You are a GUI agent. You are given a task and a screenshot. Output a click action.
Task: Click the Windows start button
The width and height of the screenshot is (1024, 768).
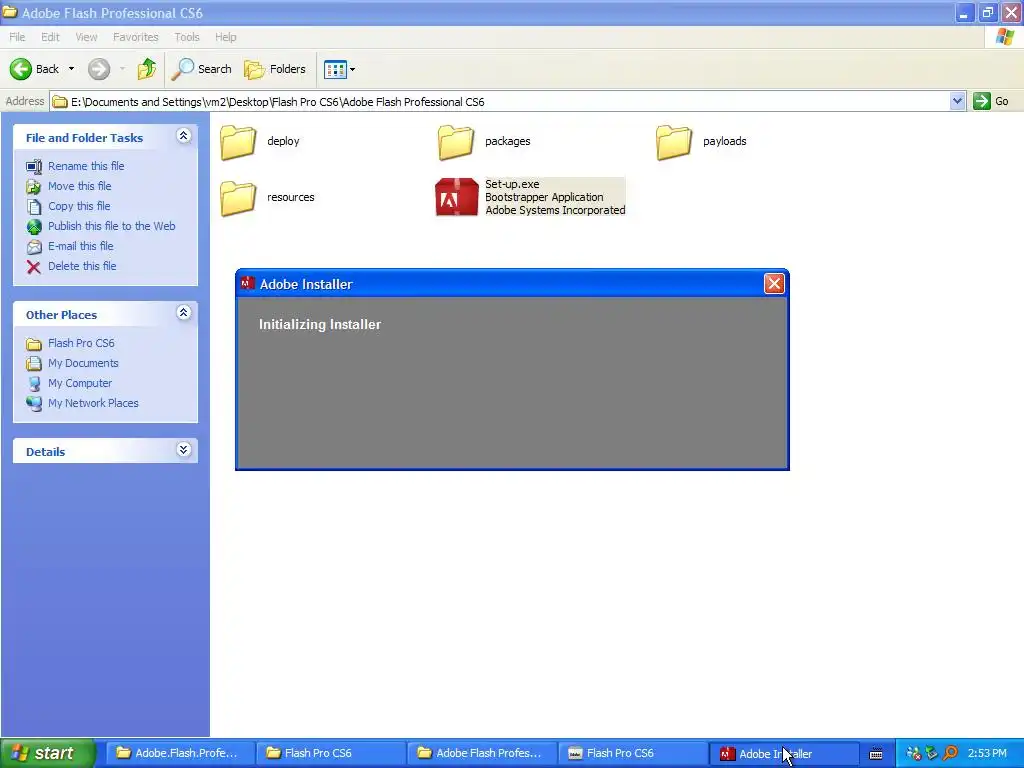click(x=48, y=753)
